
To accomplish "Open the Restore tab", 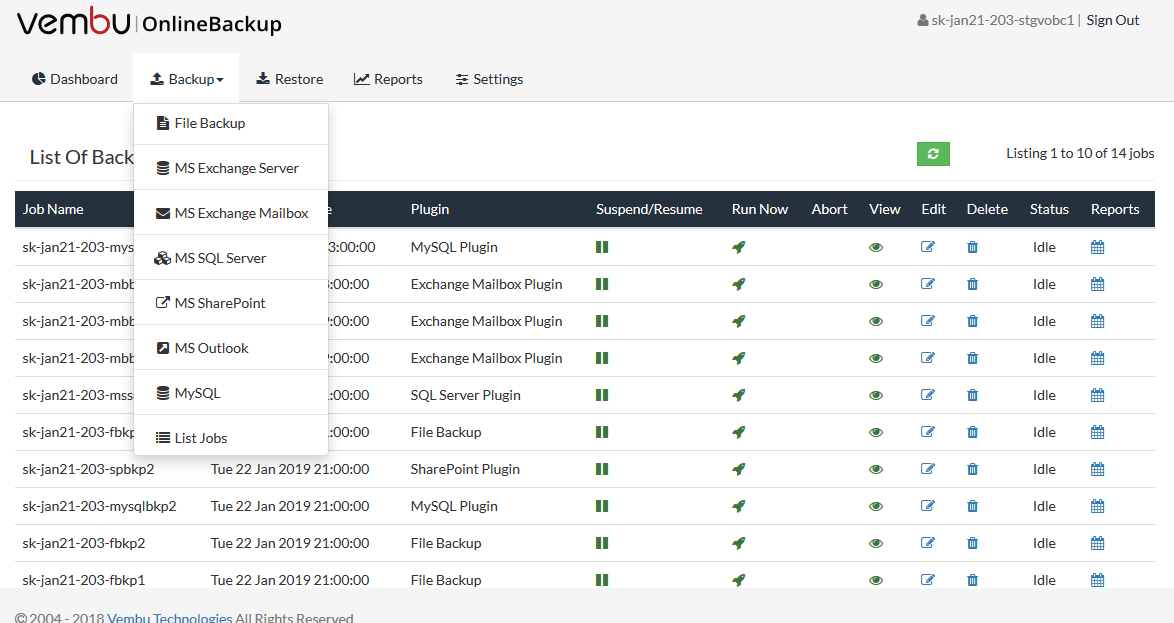I will coord(290,79).
